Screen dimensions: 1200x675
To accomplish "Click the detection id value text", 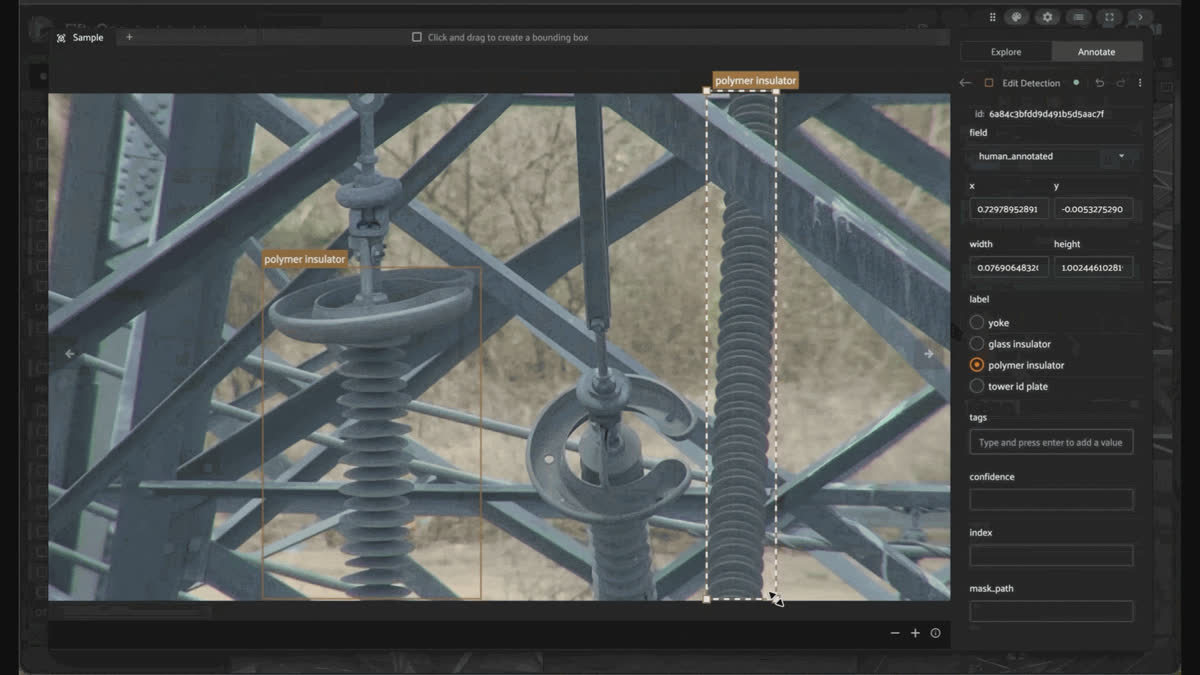I will tap(1046, 114).
